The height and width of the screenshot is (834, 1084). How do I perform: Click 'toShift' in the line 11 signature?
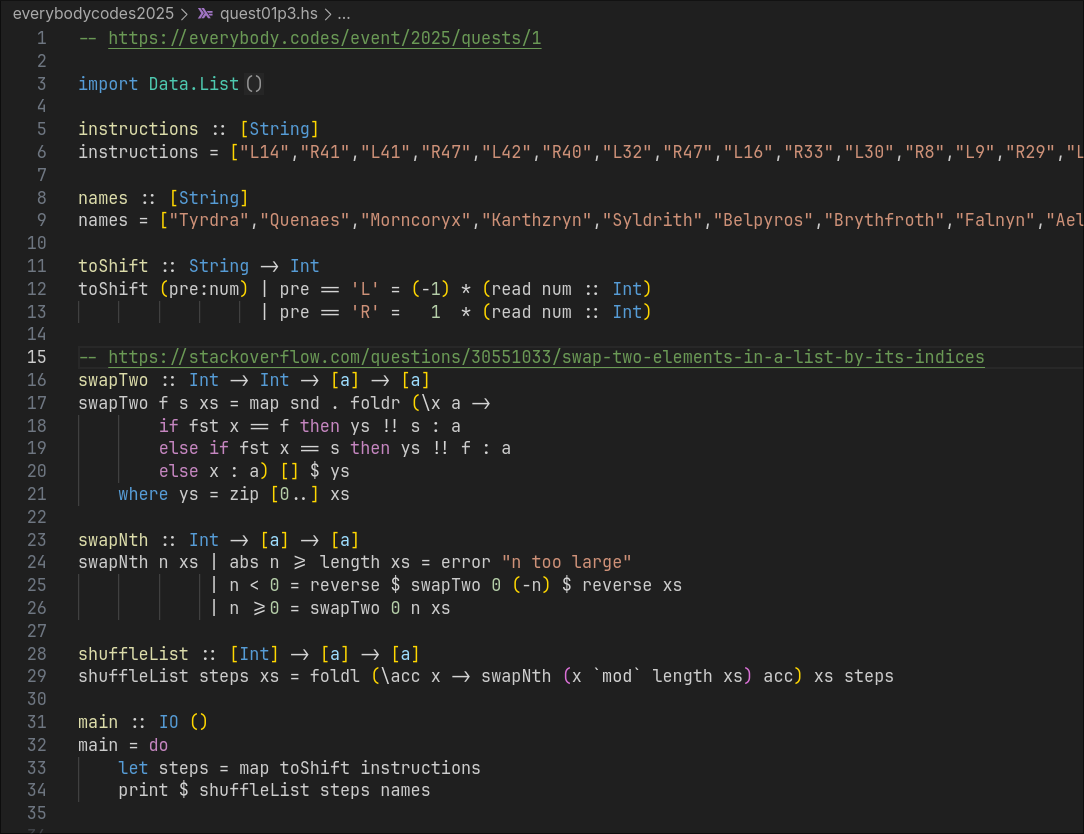(113, 266)
